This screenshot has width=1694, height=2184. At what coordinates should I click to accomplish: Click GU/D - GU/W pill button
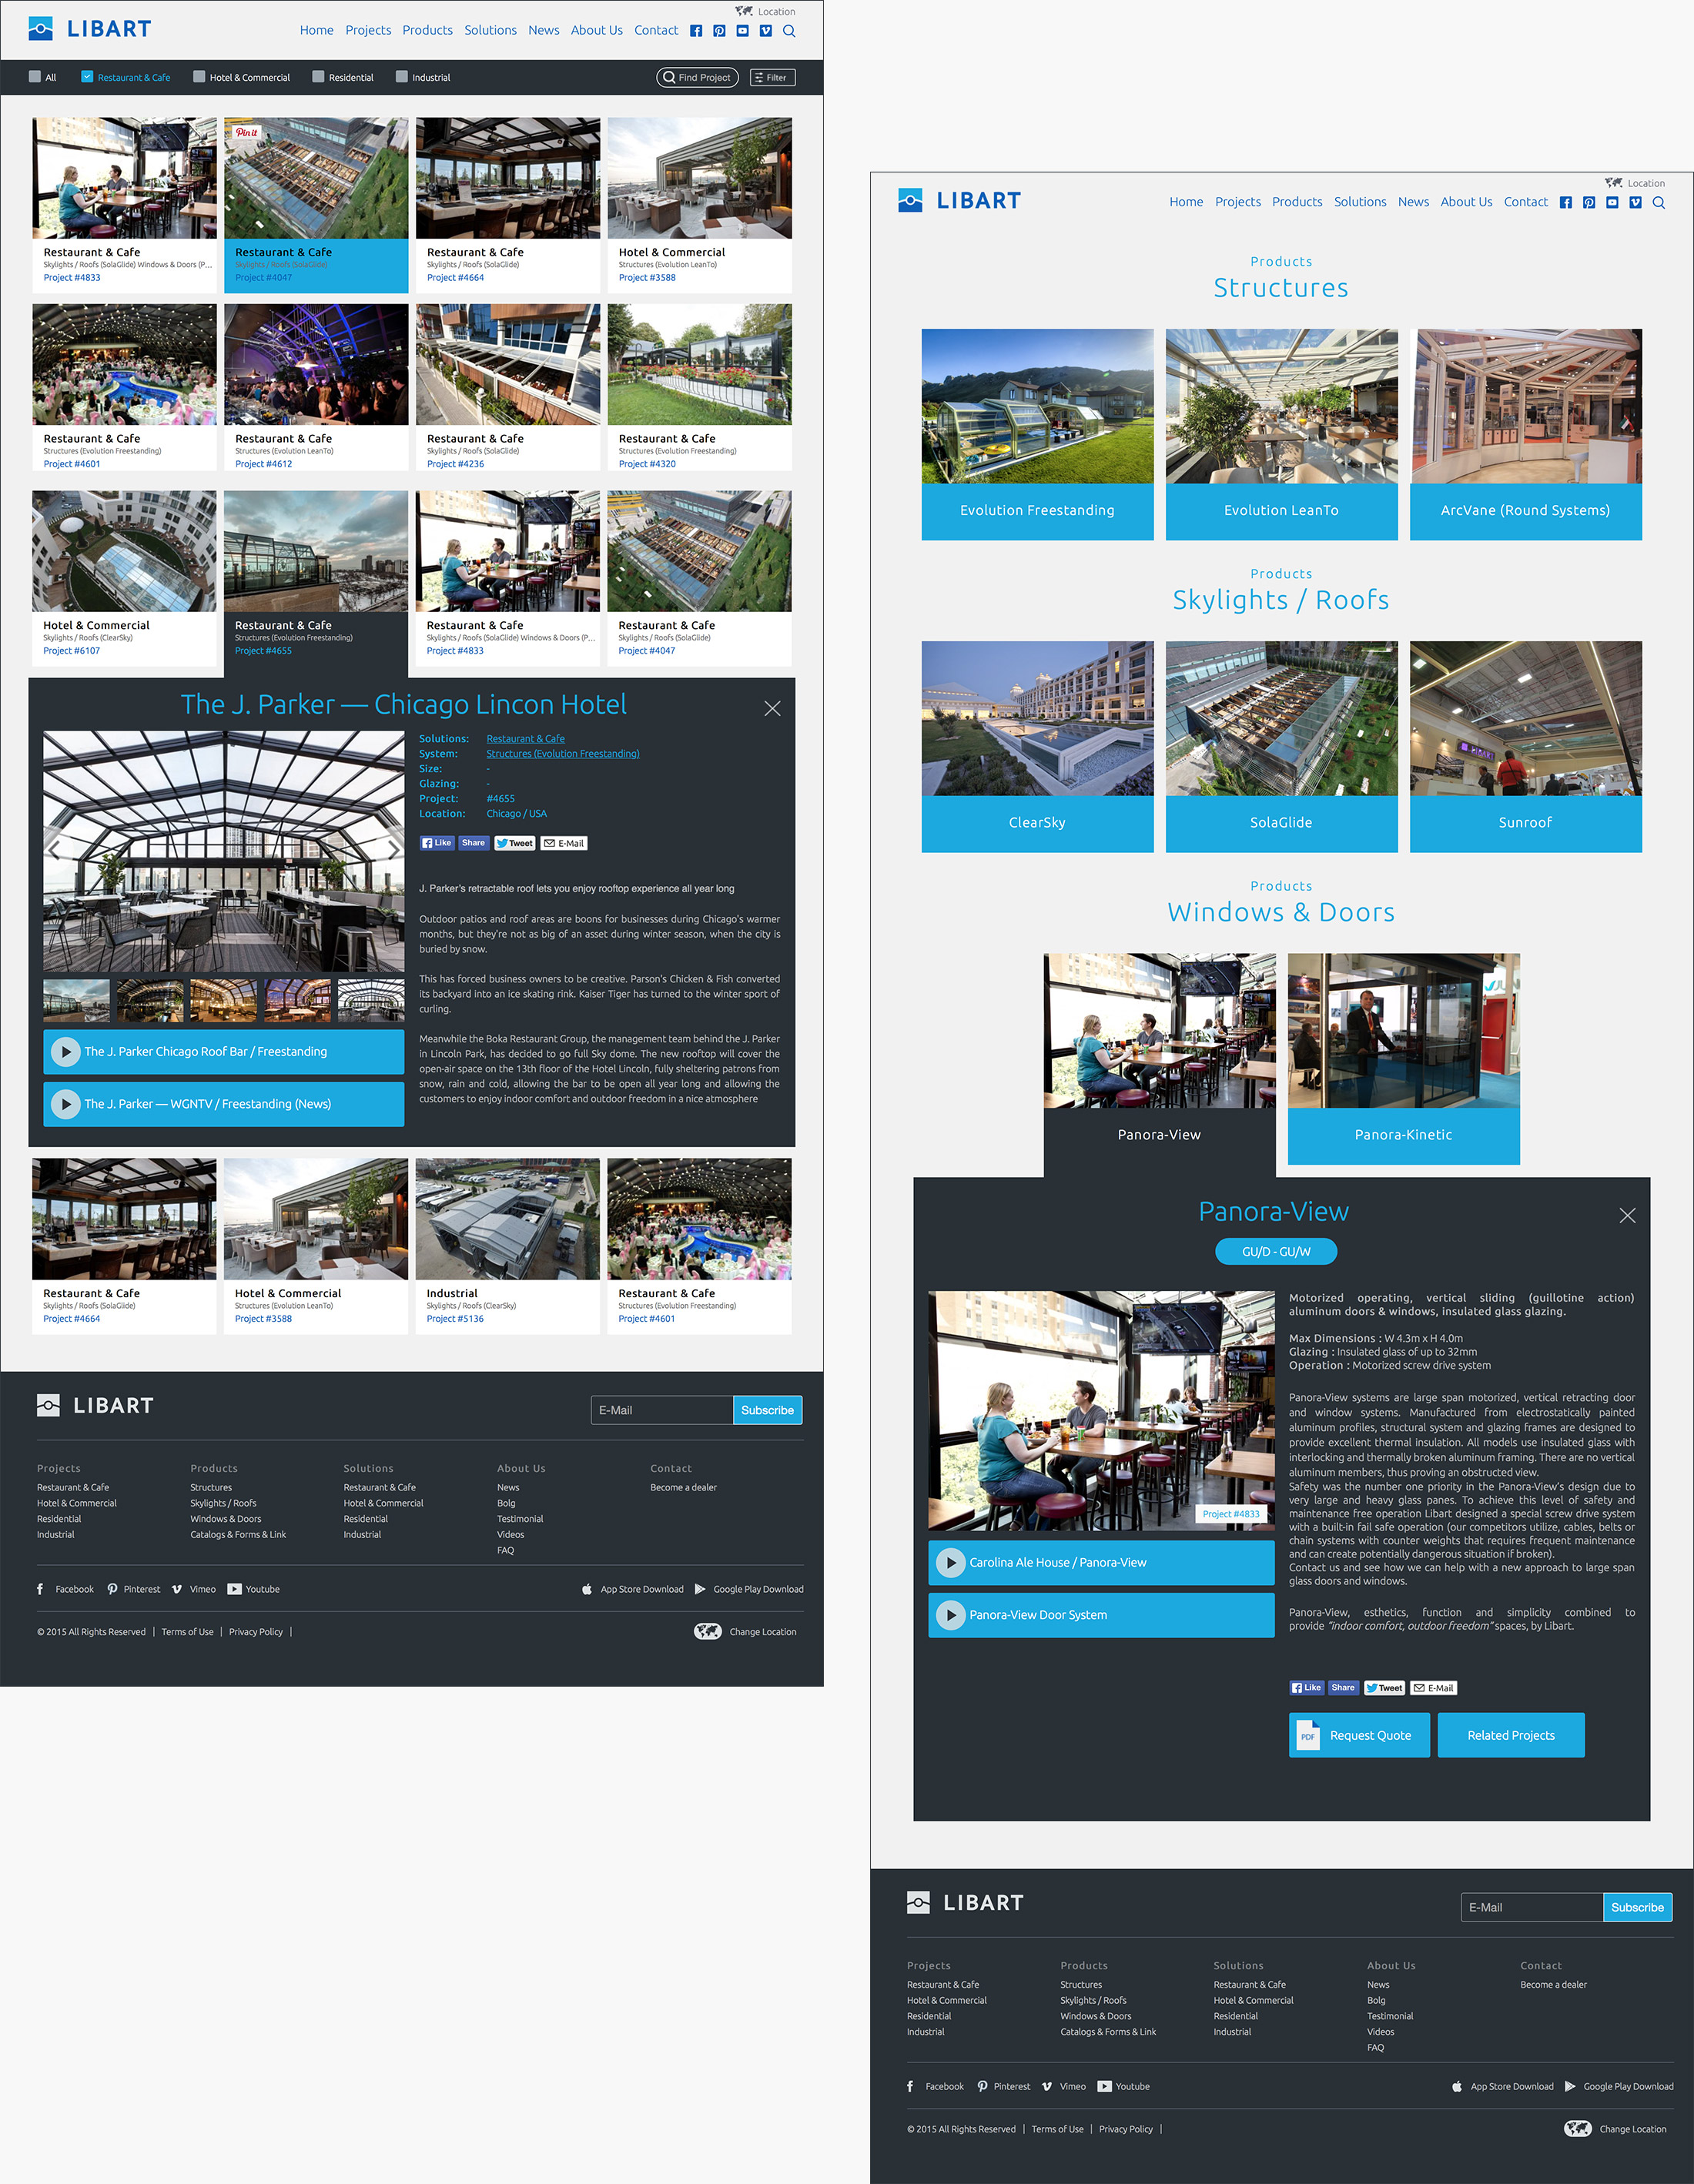coord(1276,1251)
